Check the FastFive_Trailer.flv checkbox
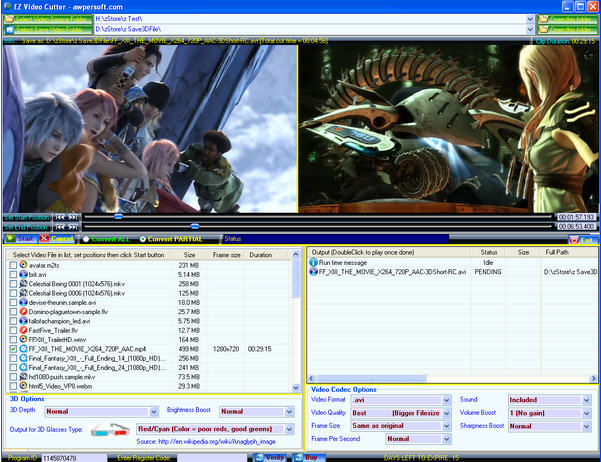601x462 pixels. pyautogui.click(x=13, y=329)
